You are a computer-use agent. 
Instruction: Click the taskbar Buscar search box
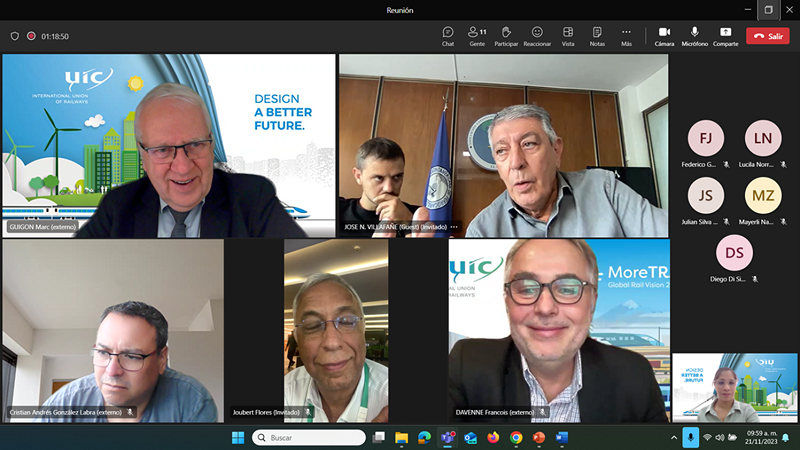pos(309,438)
